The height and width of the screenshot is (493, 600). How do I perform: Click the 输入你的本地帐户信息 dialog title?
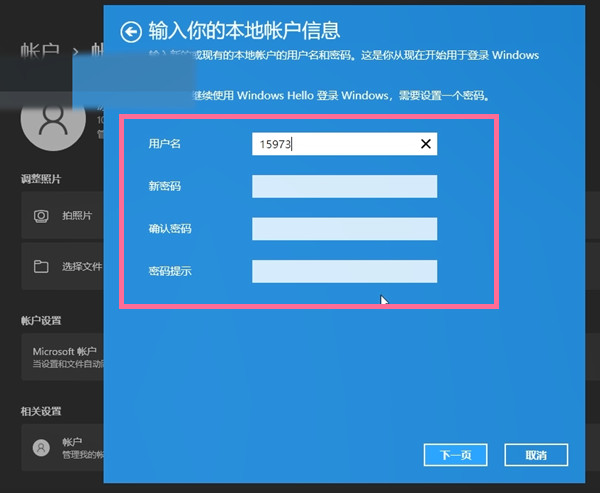pos(244,31)
